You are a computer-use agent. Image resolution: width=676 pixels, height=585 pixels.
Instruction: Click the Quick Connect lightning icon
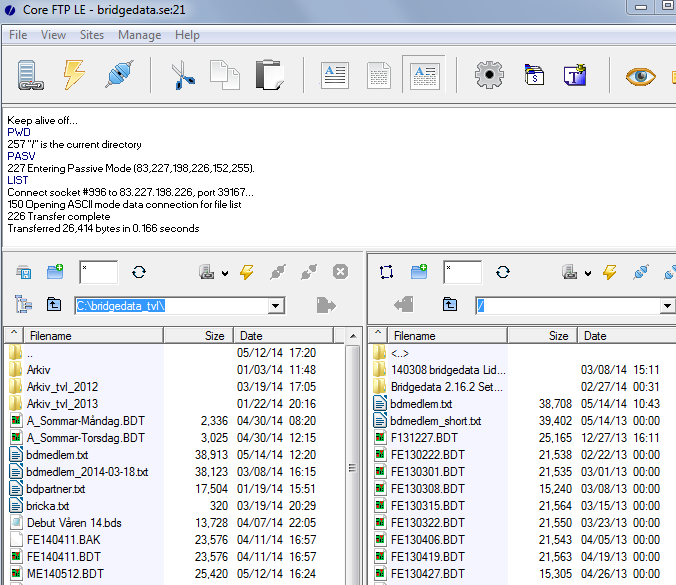click(x=74, y=75)
